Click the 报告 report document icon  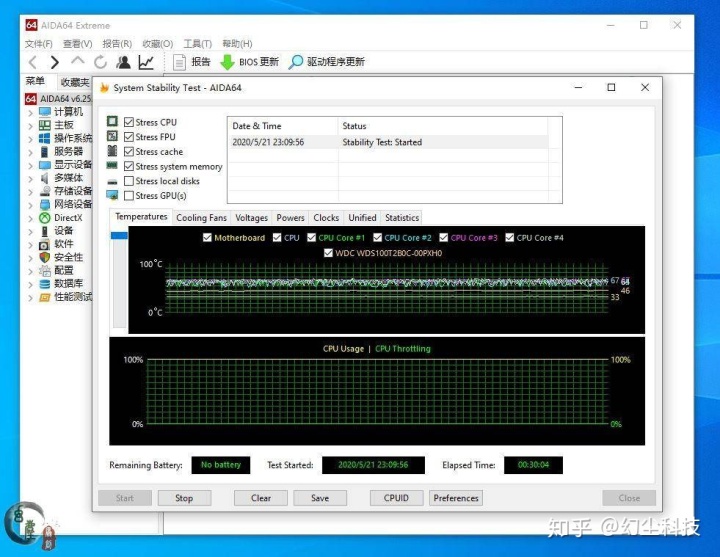coord(179,62)
